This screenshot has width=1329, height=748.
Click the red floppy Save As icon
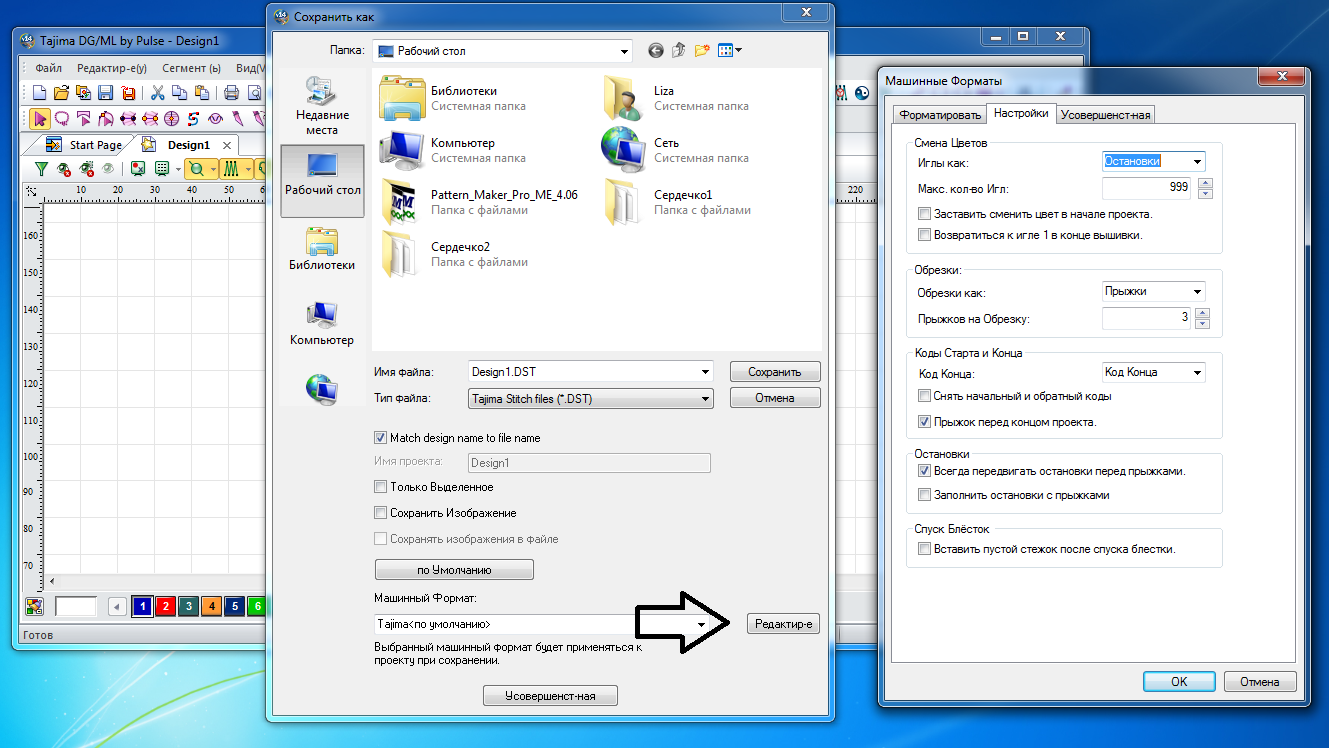[x=128, y=93]
